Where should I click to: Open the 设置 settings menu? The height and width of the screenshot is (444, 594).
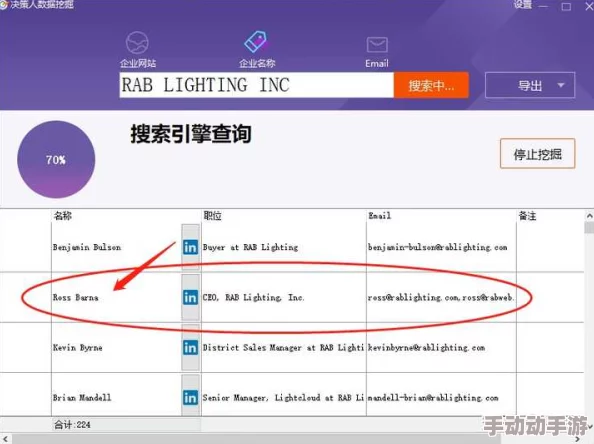[523, 5]
